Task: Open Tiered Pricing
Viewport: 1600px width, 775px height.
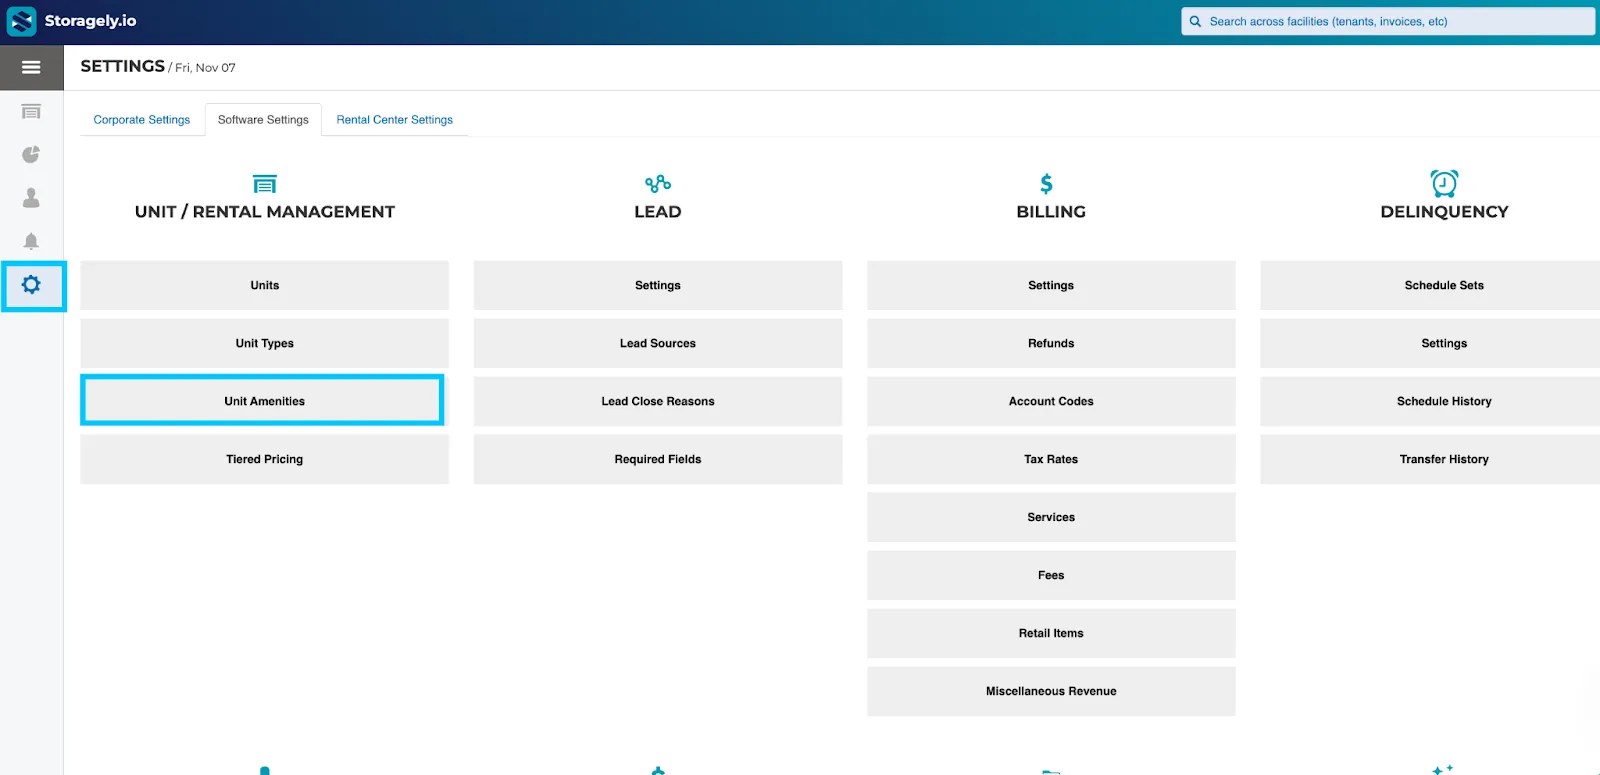Action: [x=265, y=459]
